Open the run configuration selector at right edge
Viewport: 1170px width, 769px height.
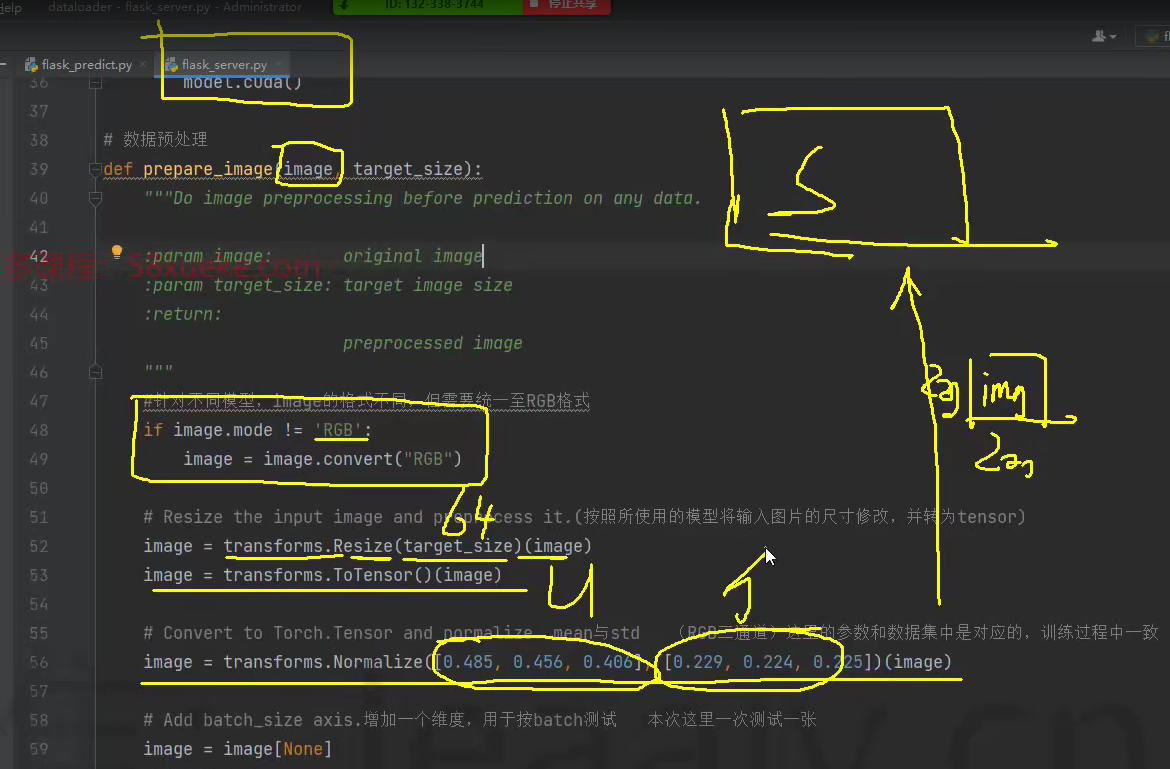[x=1153, y=37]
